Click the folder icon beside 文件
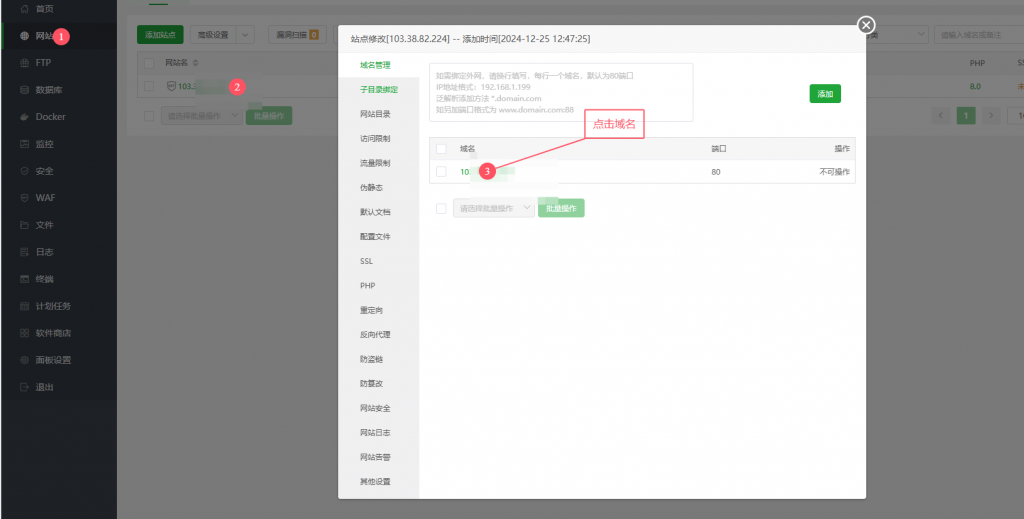The height and width of the screenshot is (519, 1024). [x=25, y=225]
